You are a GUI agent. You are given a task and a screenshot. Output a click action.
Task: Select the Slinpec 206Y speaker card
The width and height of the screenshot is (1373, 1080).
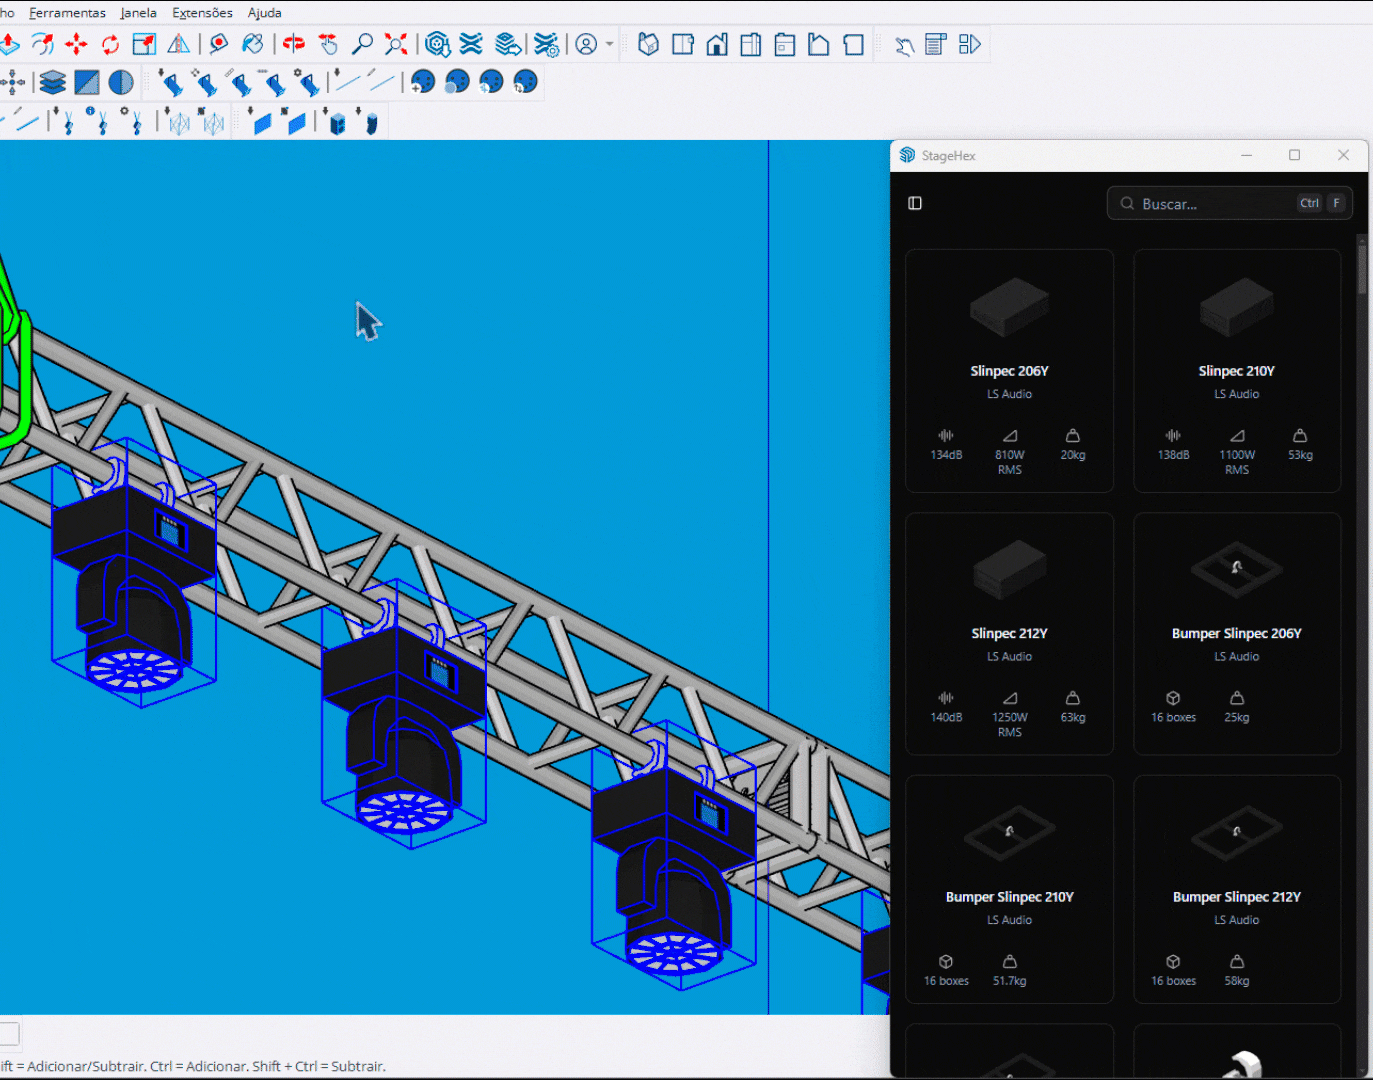pyautogui.click(x=1009, y=370)
